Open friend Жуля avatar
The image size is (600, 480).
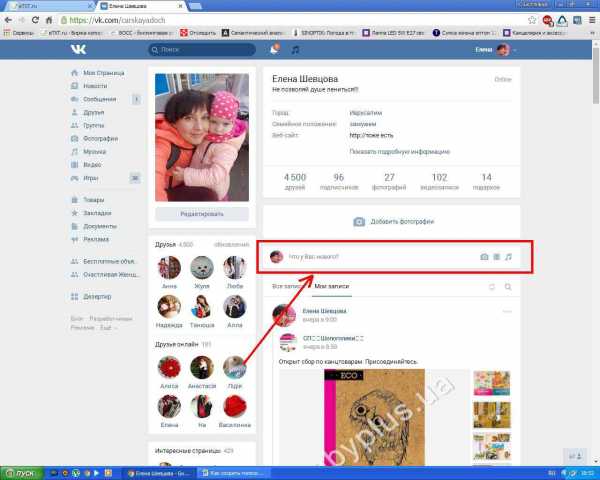tap(202, 267)
